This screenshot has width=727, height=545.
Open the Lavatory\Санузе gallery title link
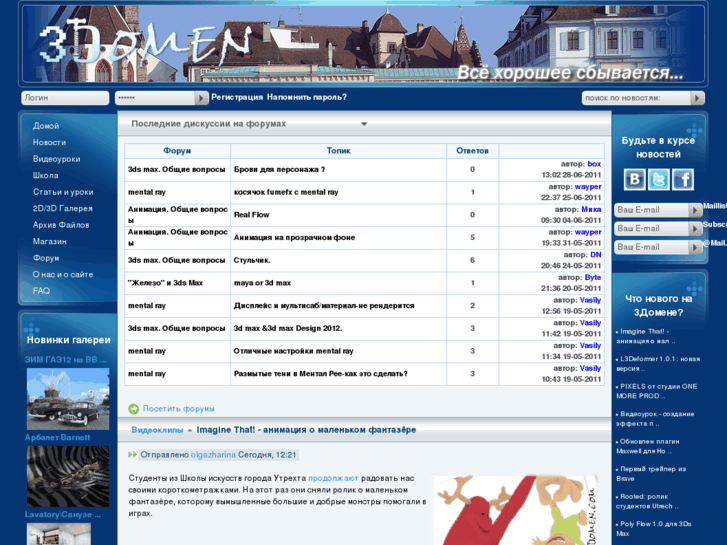[x=63, y=514]
